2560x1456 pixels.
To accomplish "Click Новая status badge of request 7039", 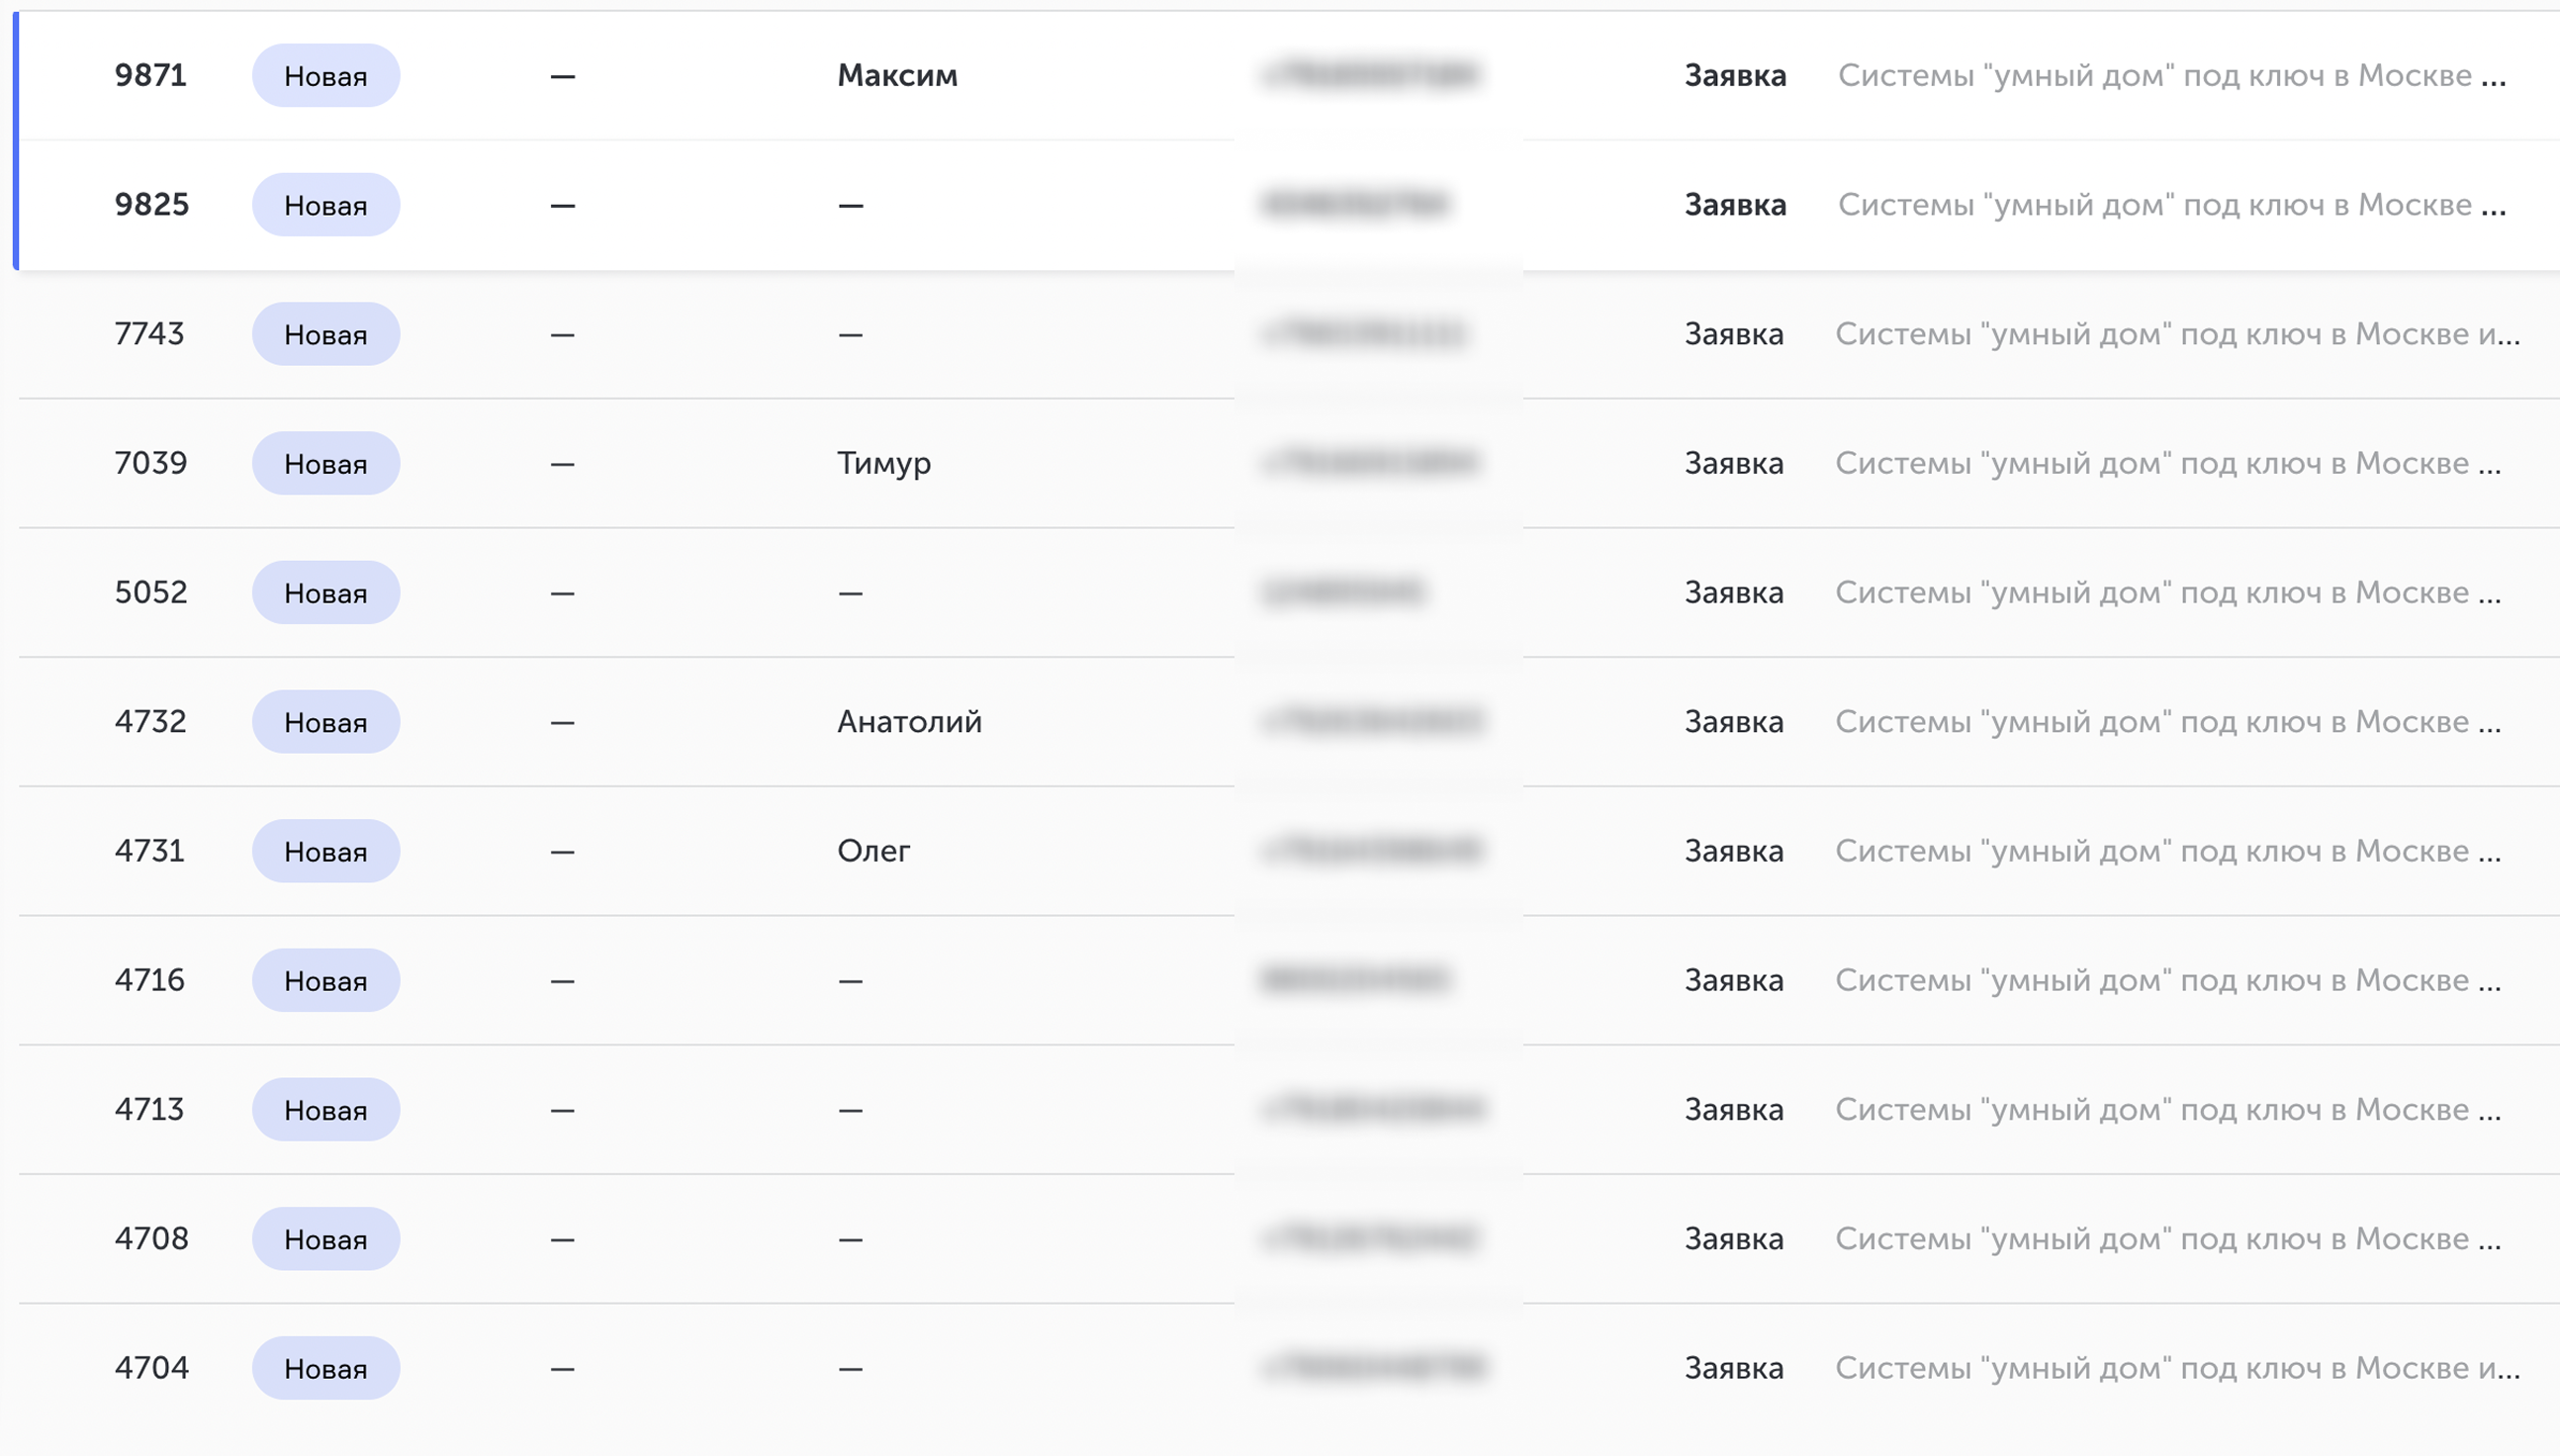I will (x=326, y=463).
